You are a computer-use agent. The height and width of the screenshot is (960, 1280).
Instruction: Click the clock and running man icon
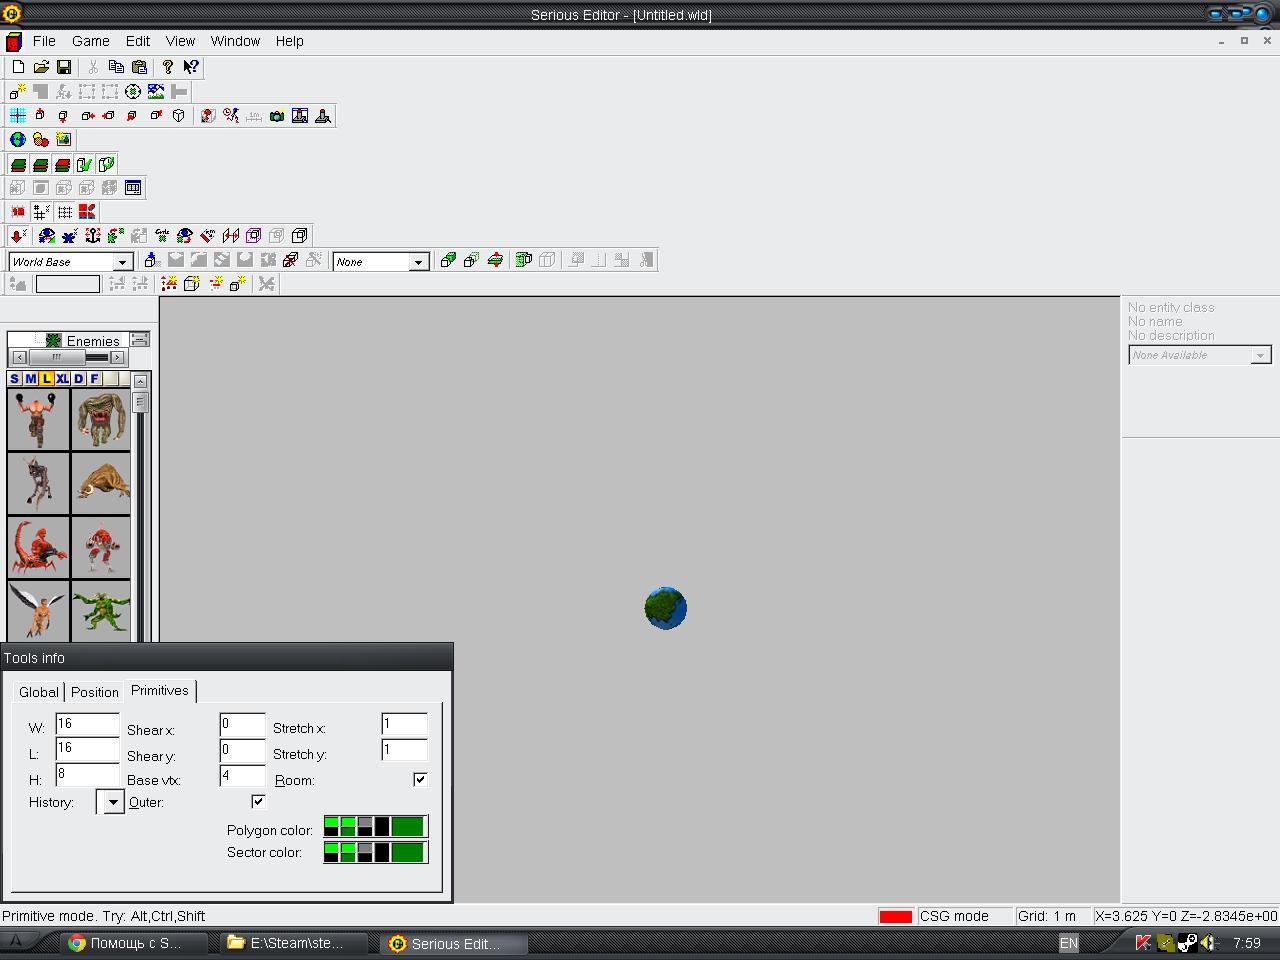pos(231,116)
